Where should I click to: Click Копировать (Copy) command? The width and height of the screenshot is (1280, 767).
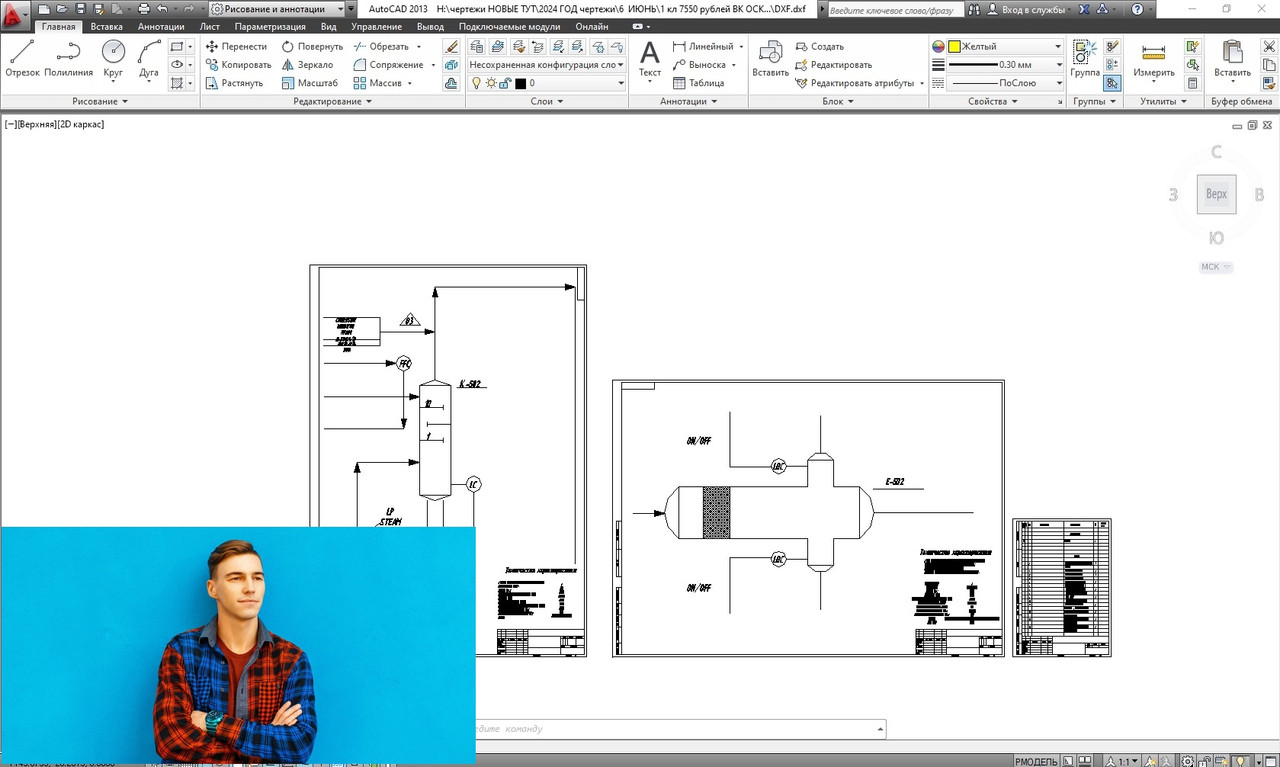point(238,65)
